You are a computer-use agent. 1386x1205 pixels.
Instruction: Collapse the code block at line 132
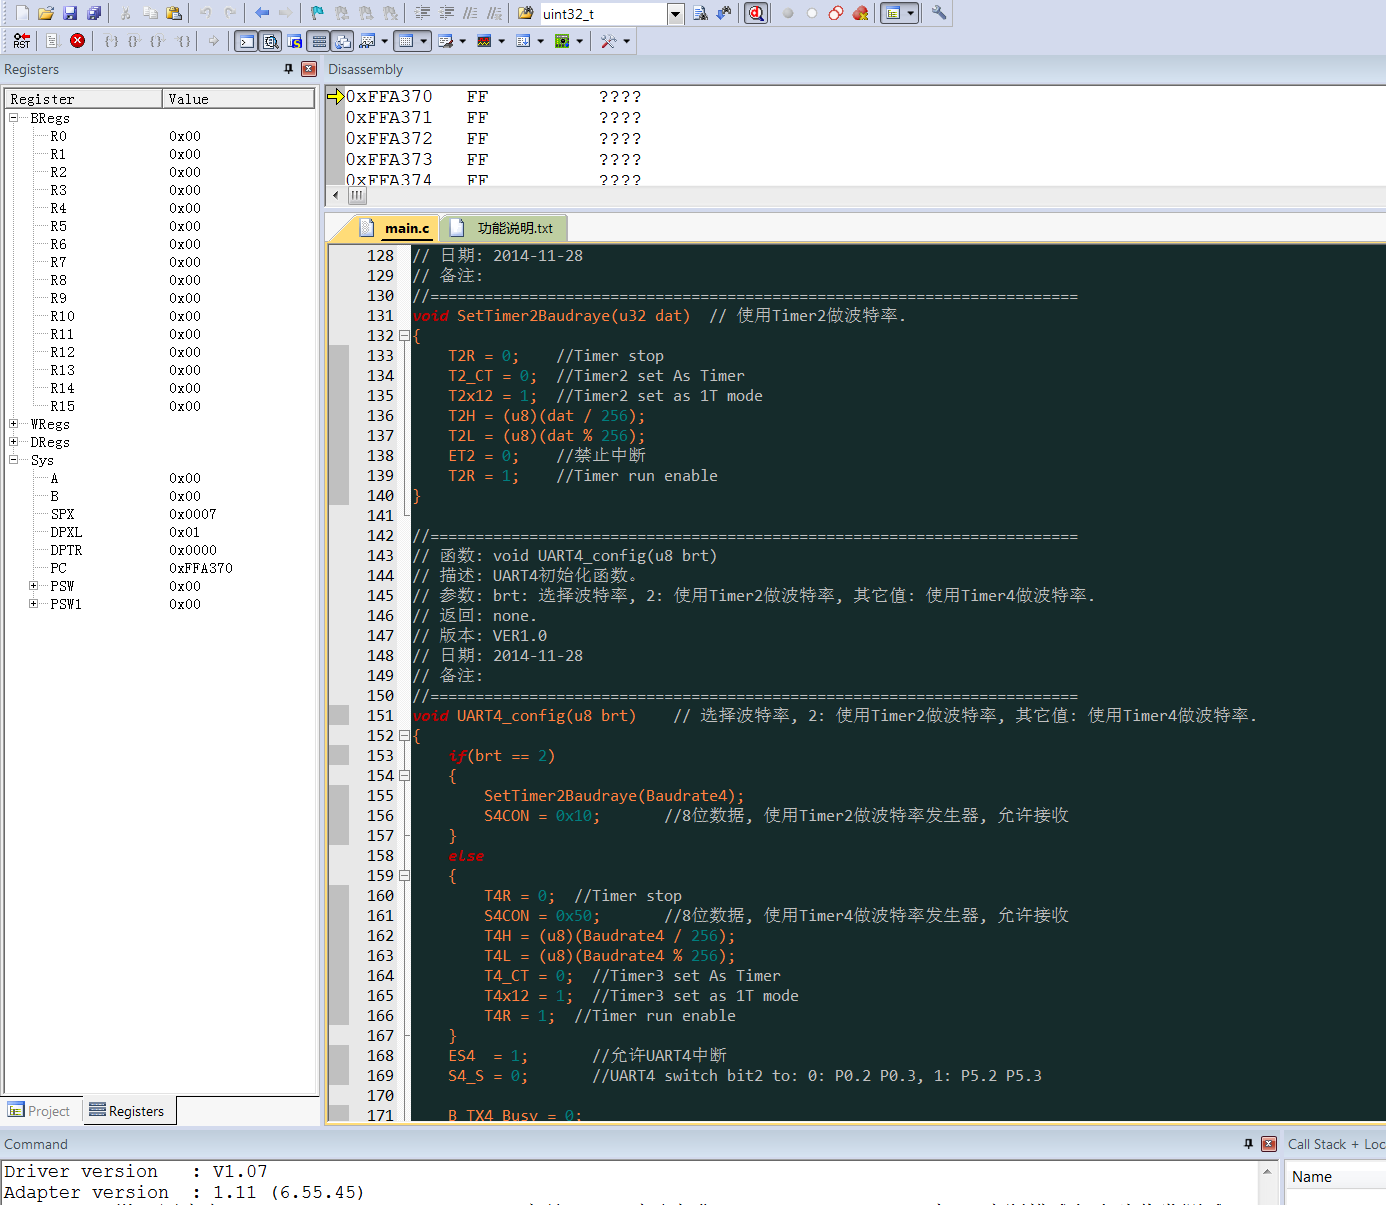click(x=404, y=336)
